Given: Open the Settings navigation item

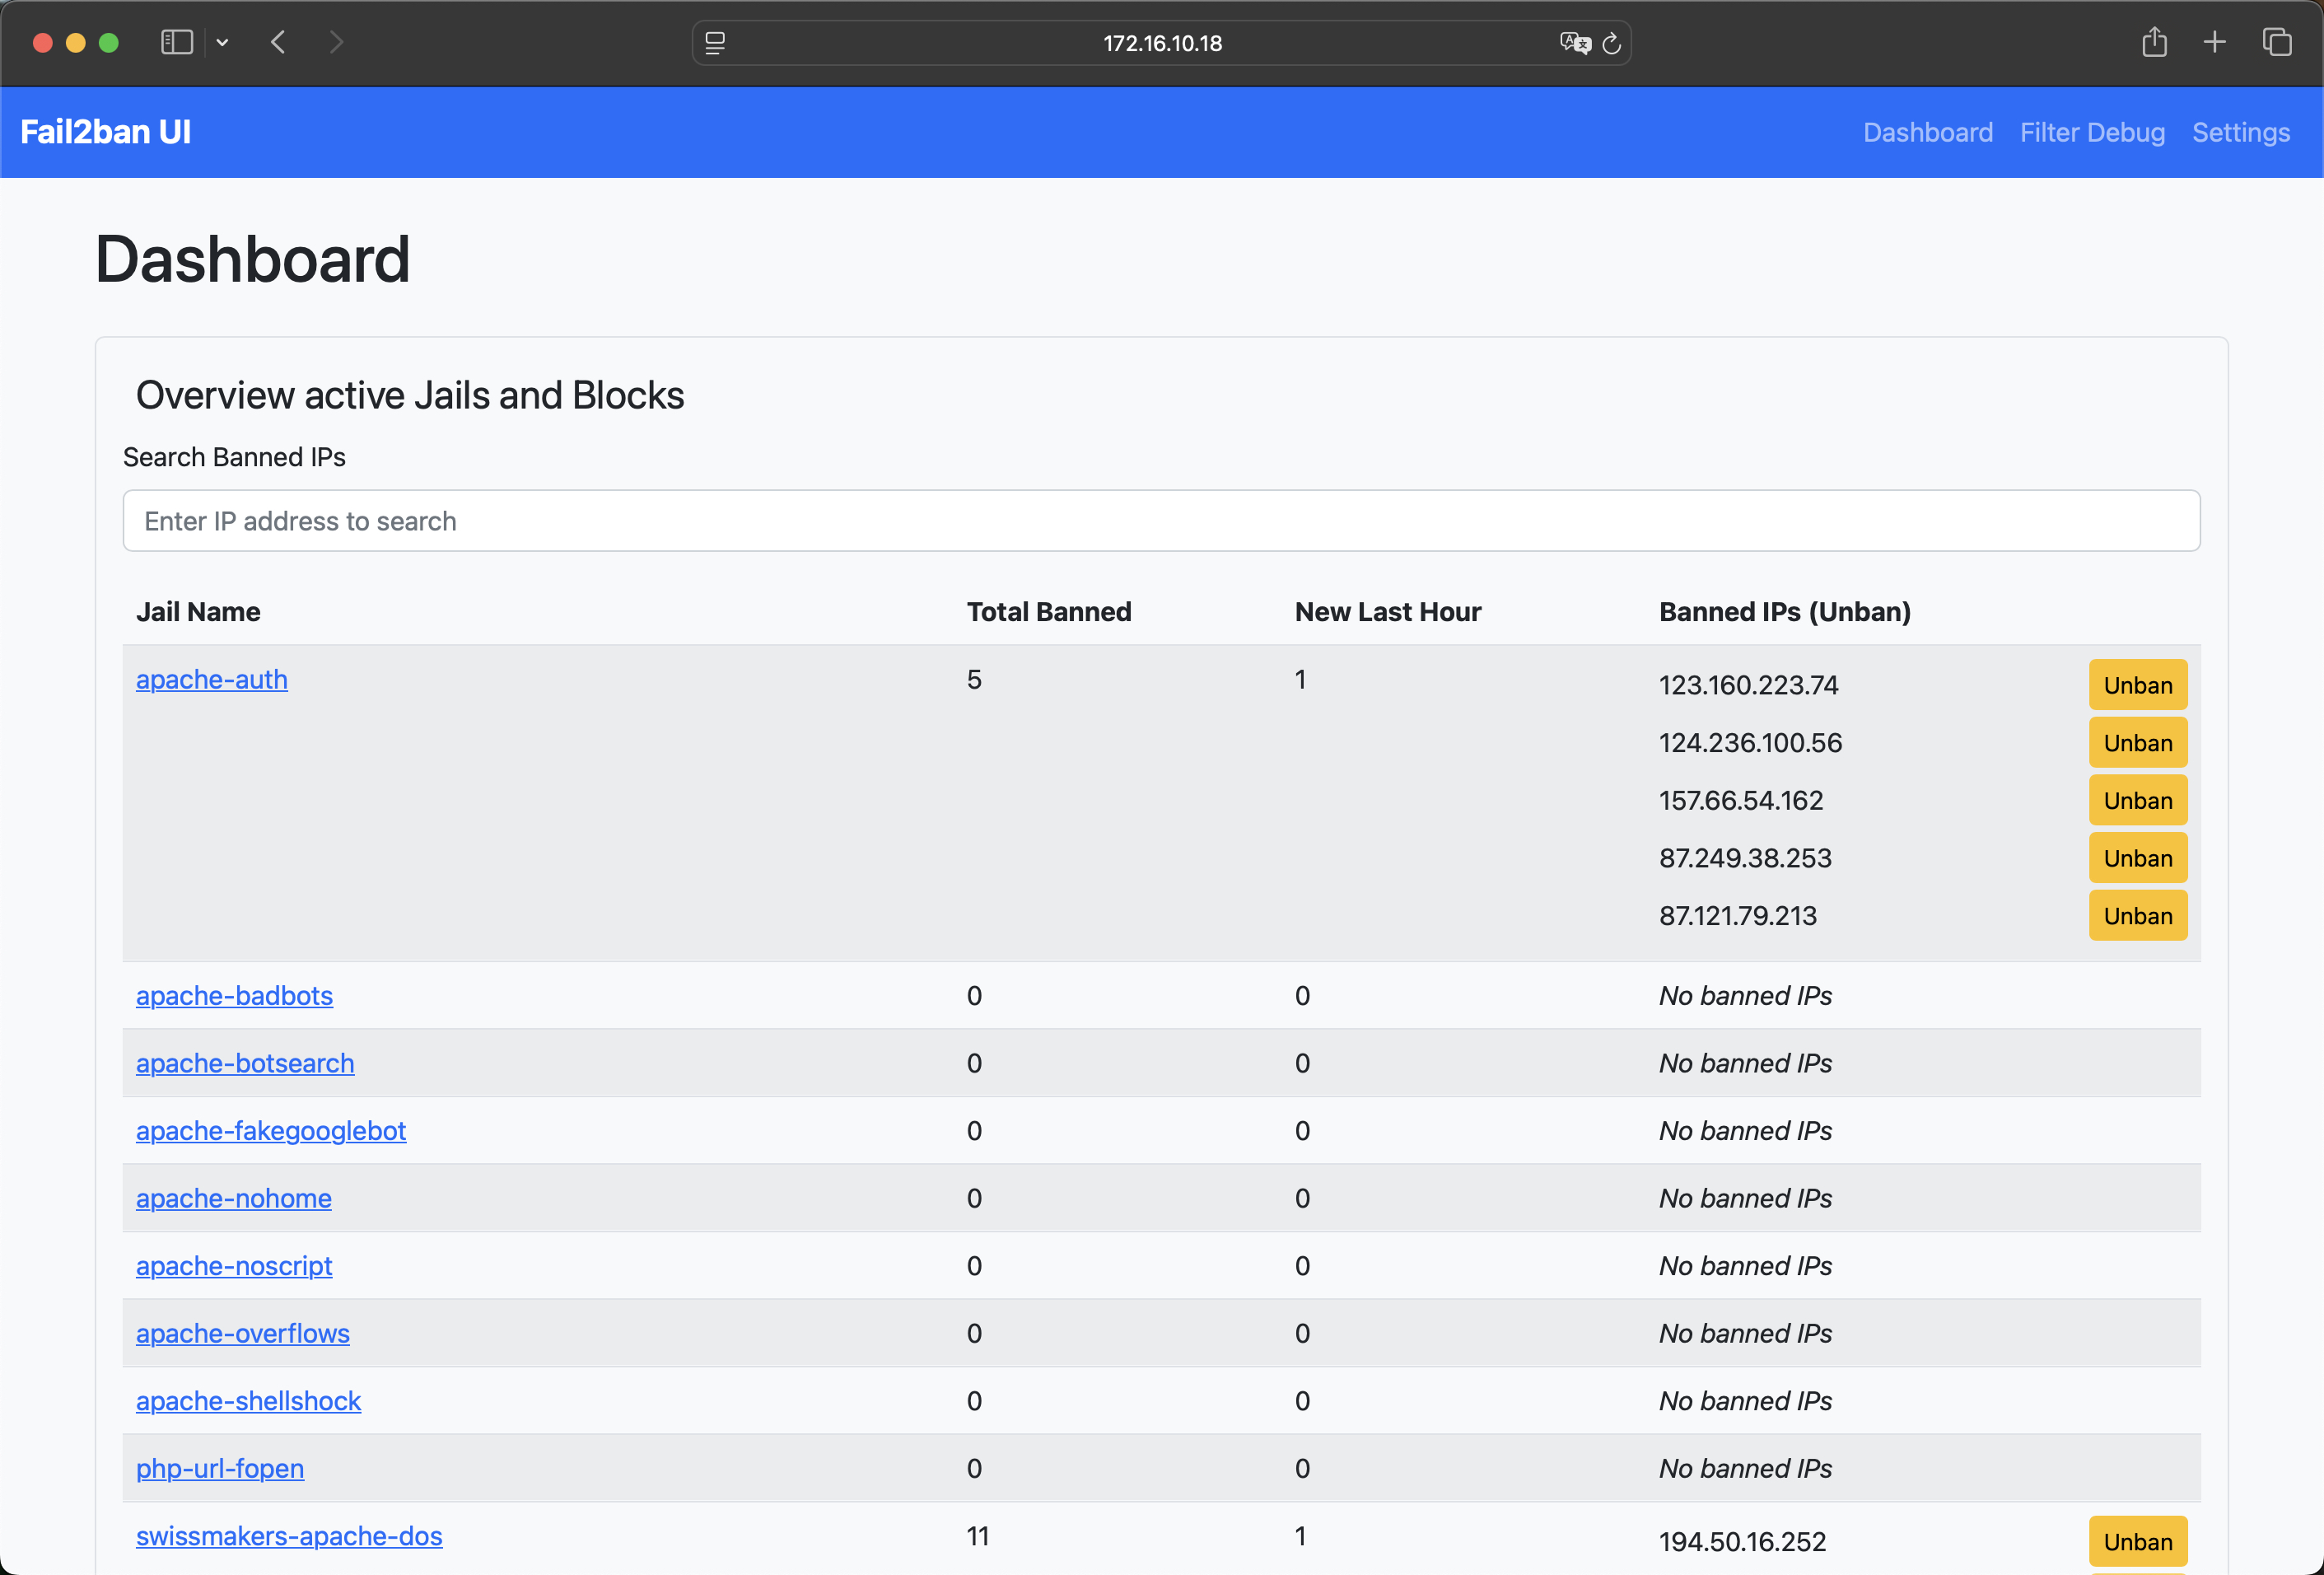Looking at the screenshot, I should (x=2240, y=132).
